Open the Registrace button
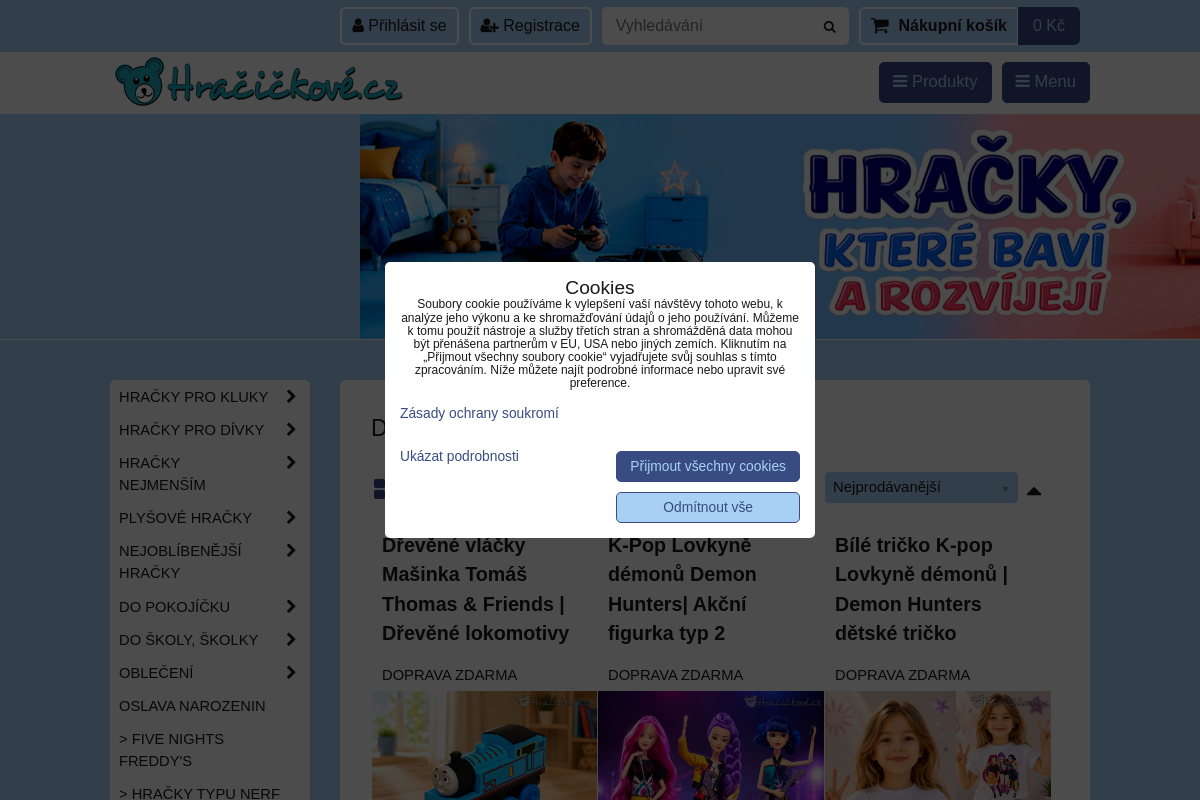1200x800 pixels. 530,26
